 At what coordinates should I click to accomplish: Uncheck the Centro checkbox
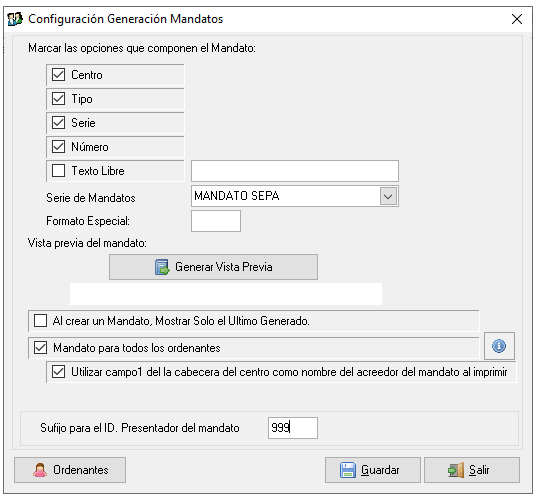58,74
